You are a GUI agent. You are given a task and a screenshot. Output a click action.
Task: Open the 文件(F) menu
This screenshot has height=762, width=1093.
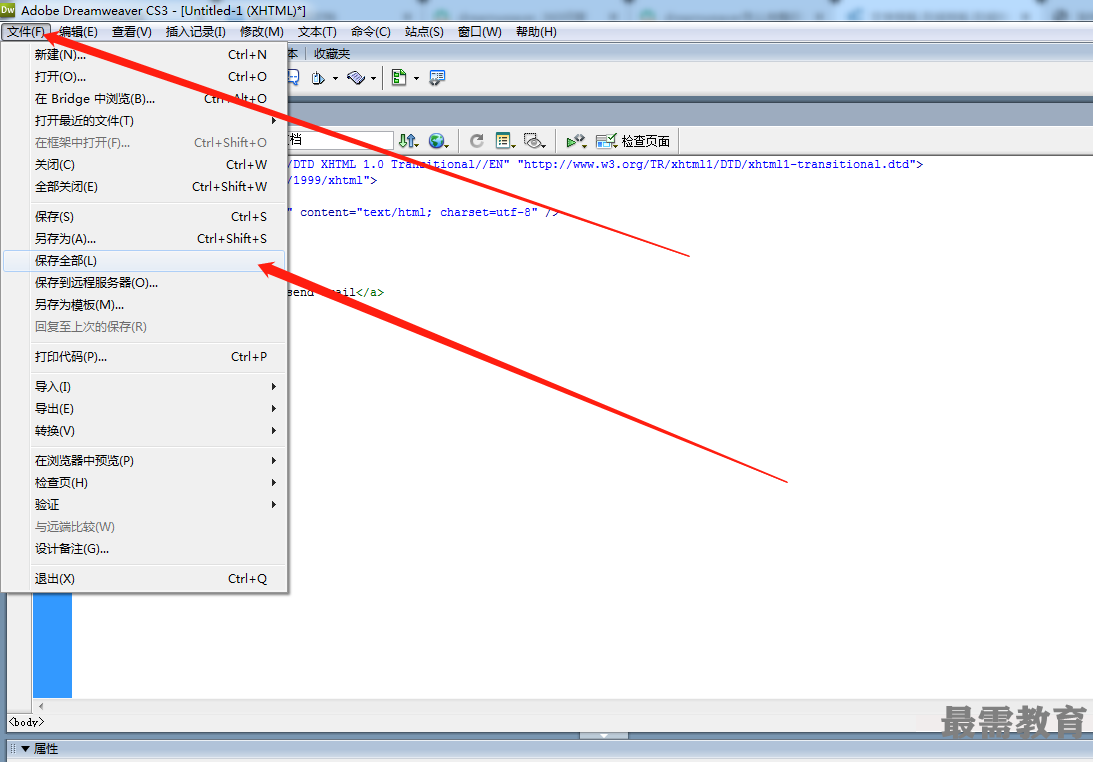click(26, 32)
